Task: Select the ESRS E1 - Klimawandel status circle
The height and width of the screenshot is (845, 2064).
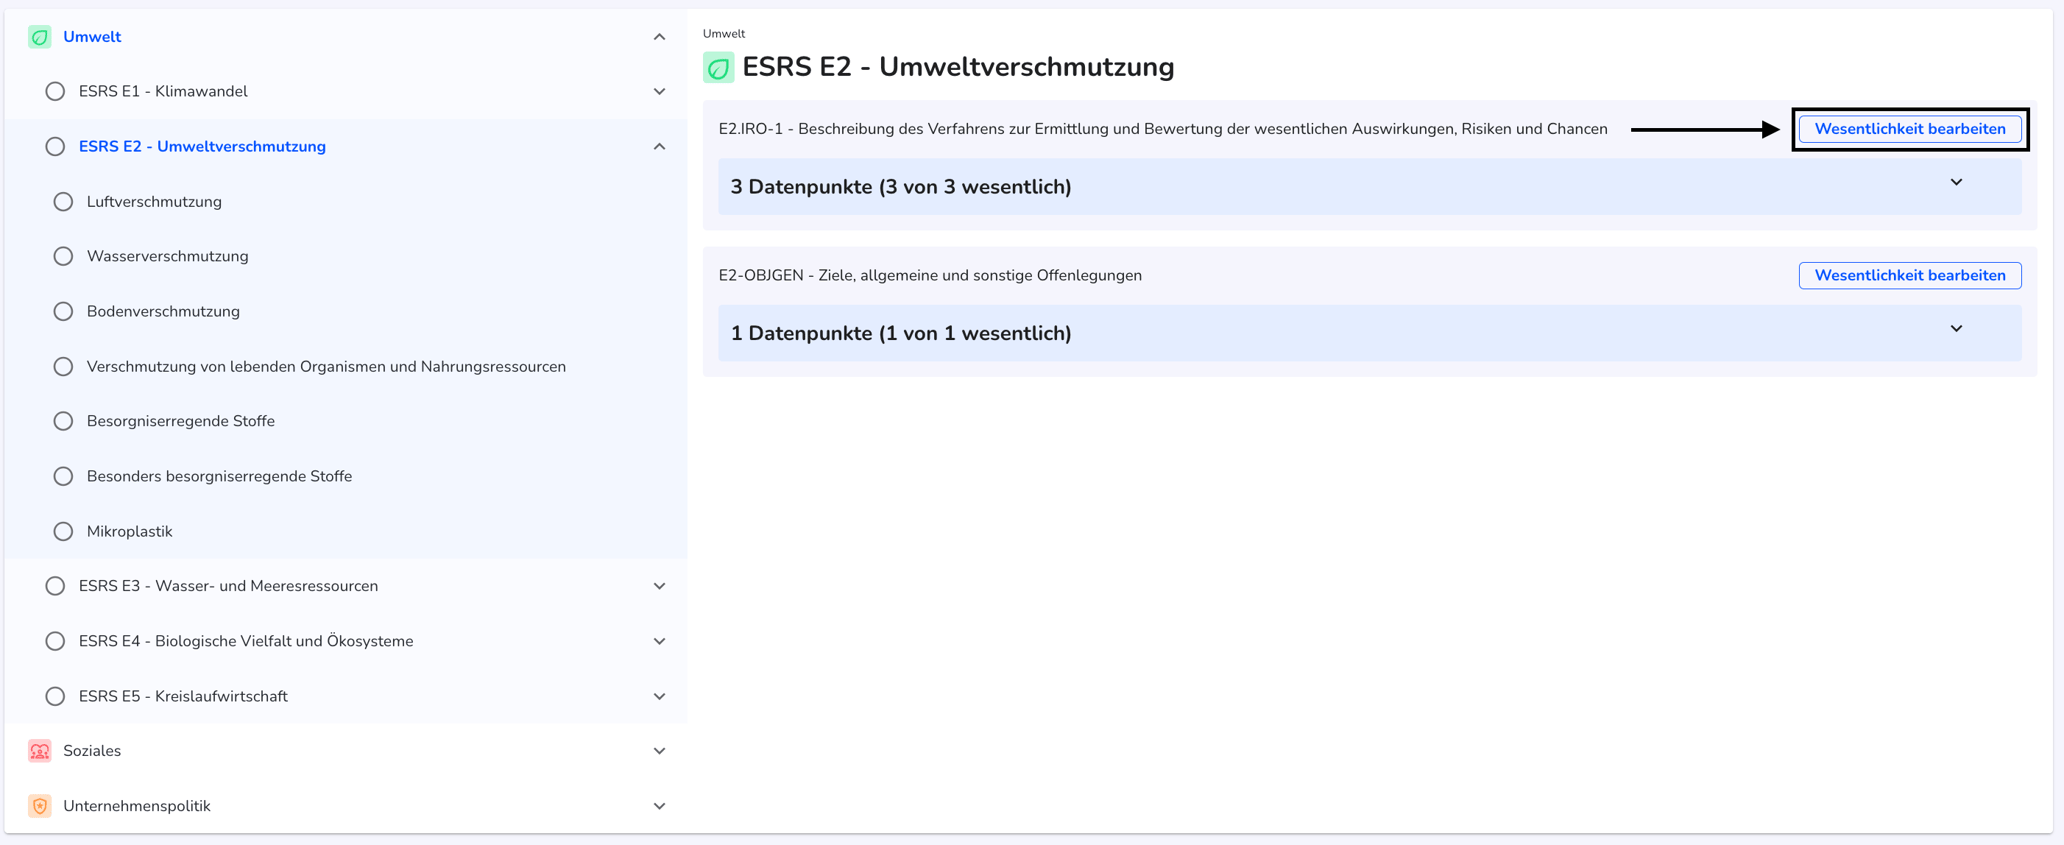Action: pyautogui.click(x=55, y=91)
